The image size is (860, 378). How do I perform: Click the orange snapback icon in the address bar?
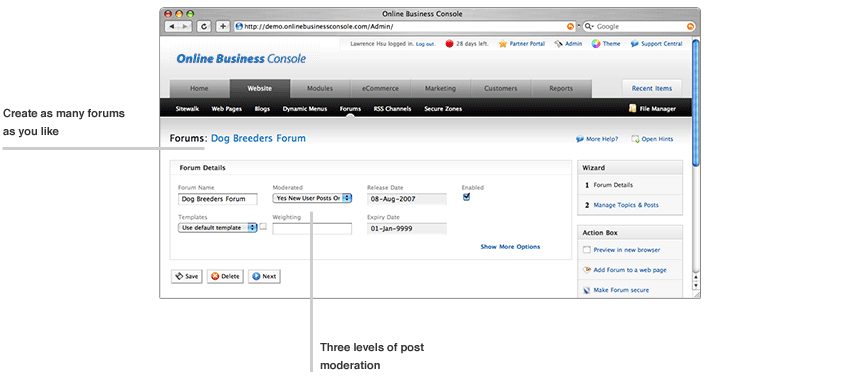click(571, 26)
